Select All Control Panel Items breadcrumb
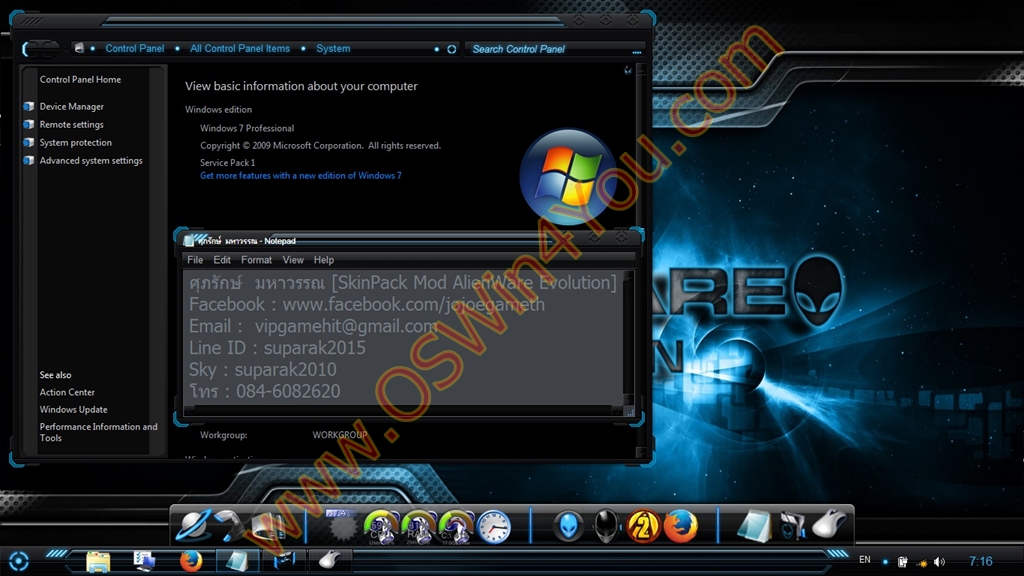 pos(240,48)
